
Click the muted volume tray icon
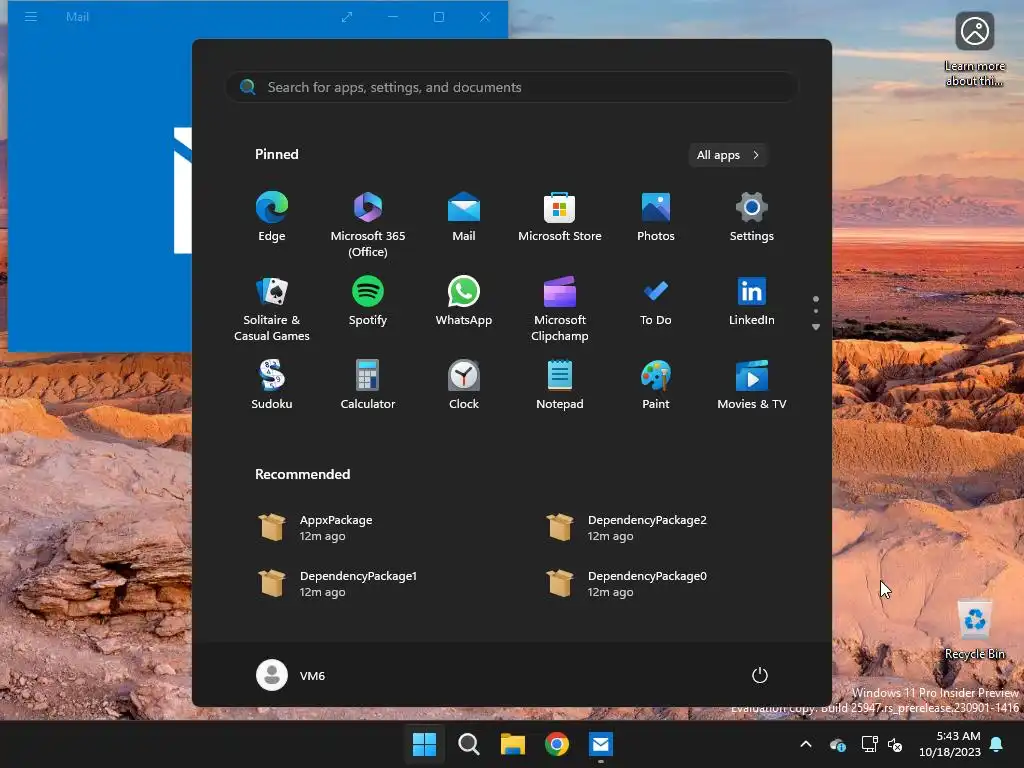[x=895, y=744]
